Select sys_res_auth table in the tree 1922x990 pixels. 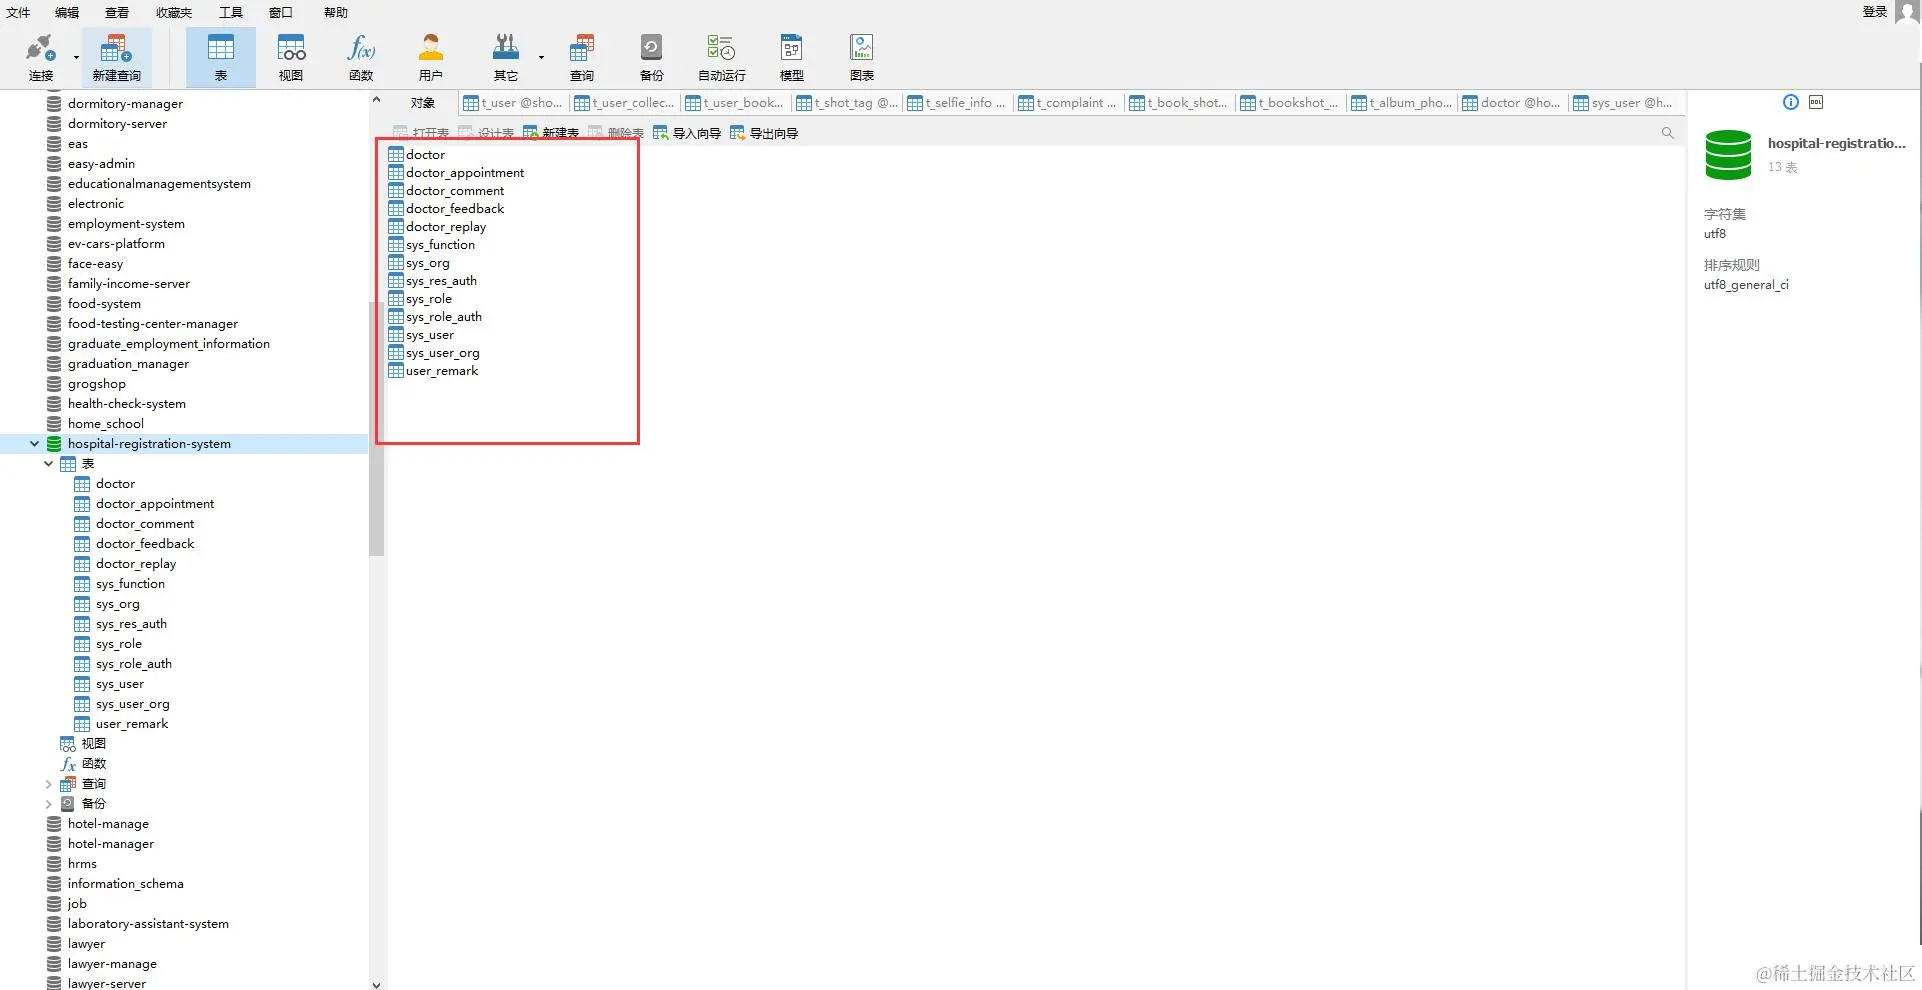pyautogui.click(x=131, y=624)
